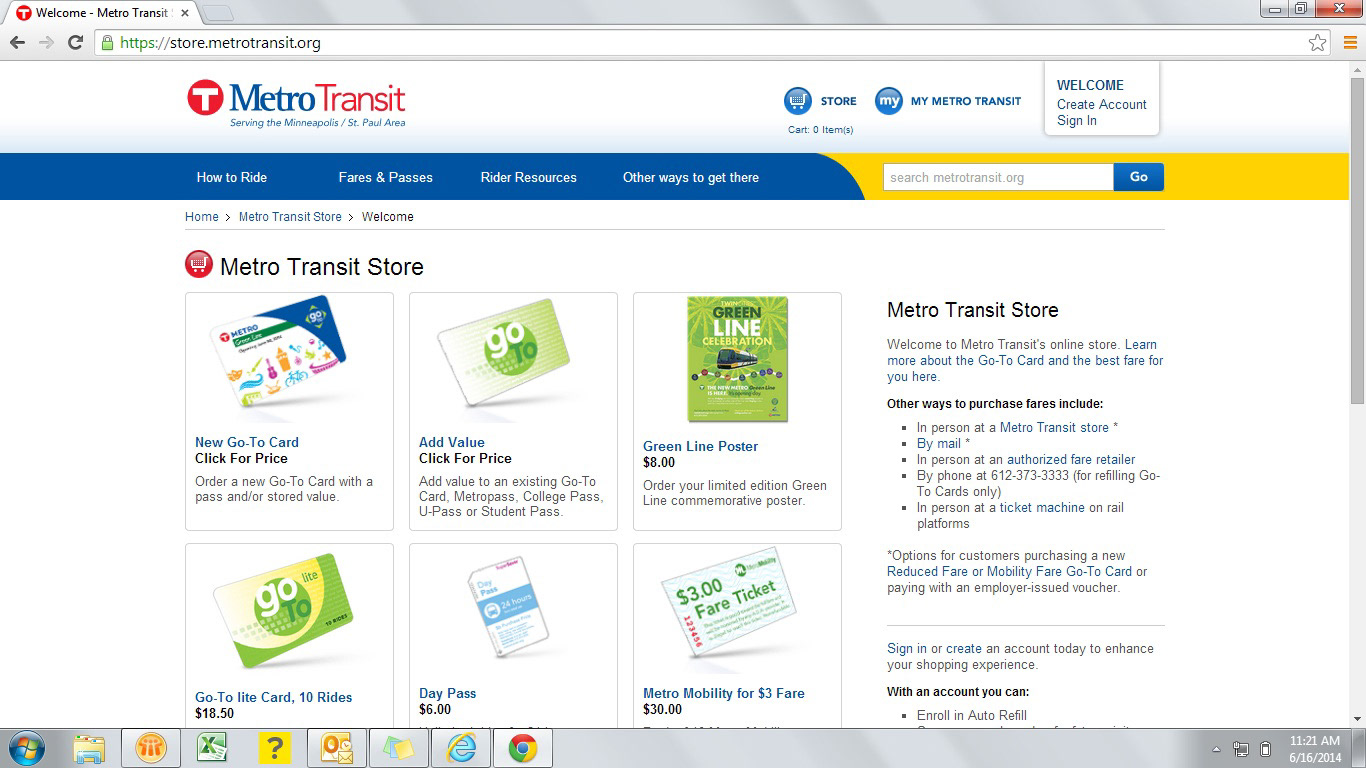Click the browser back arrow

pyautogui.click(x=17, y=42)
